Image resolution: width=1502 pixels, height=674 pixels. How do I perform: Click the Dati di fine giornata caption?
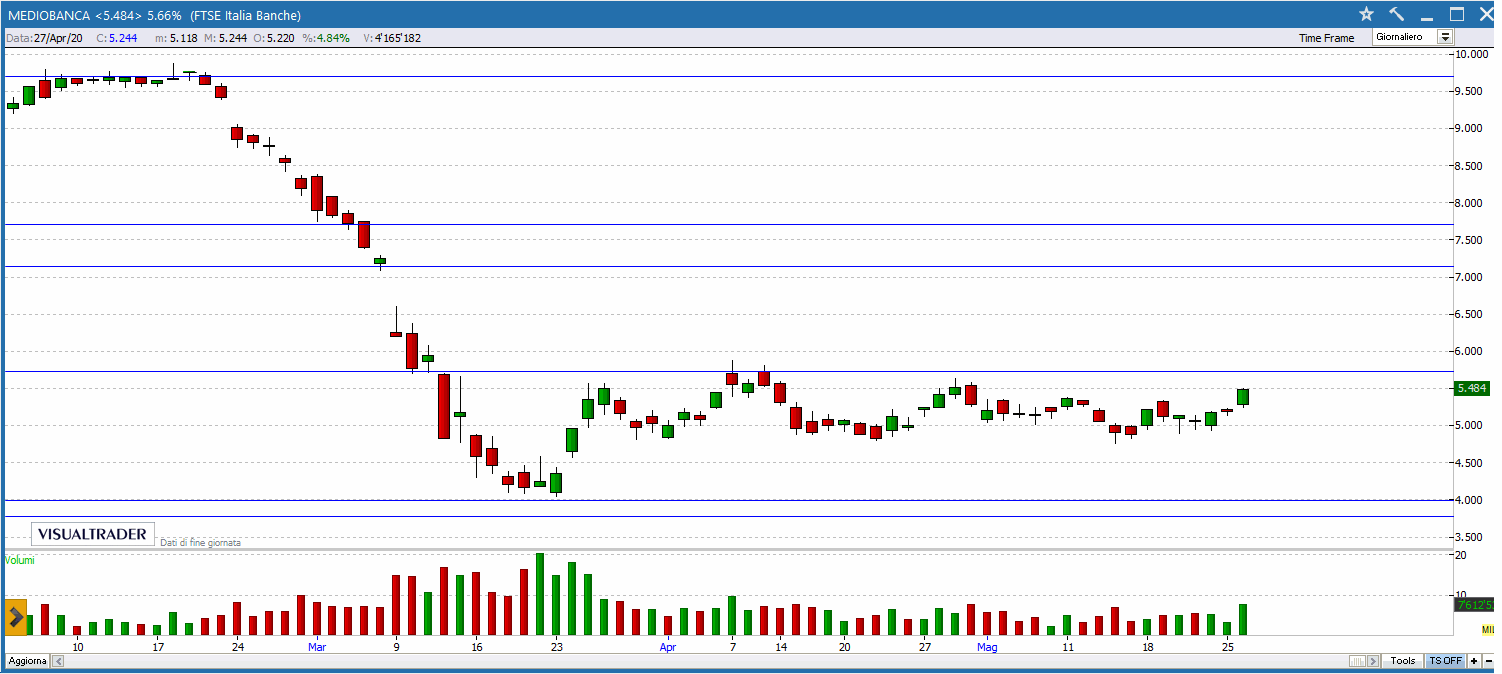pos(200,542)
